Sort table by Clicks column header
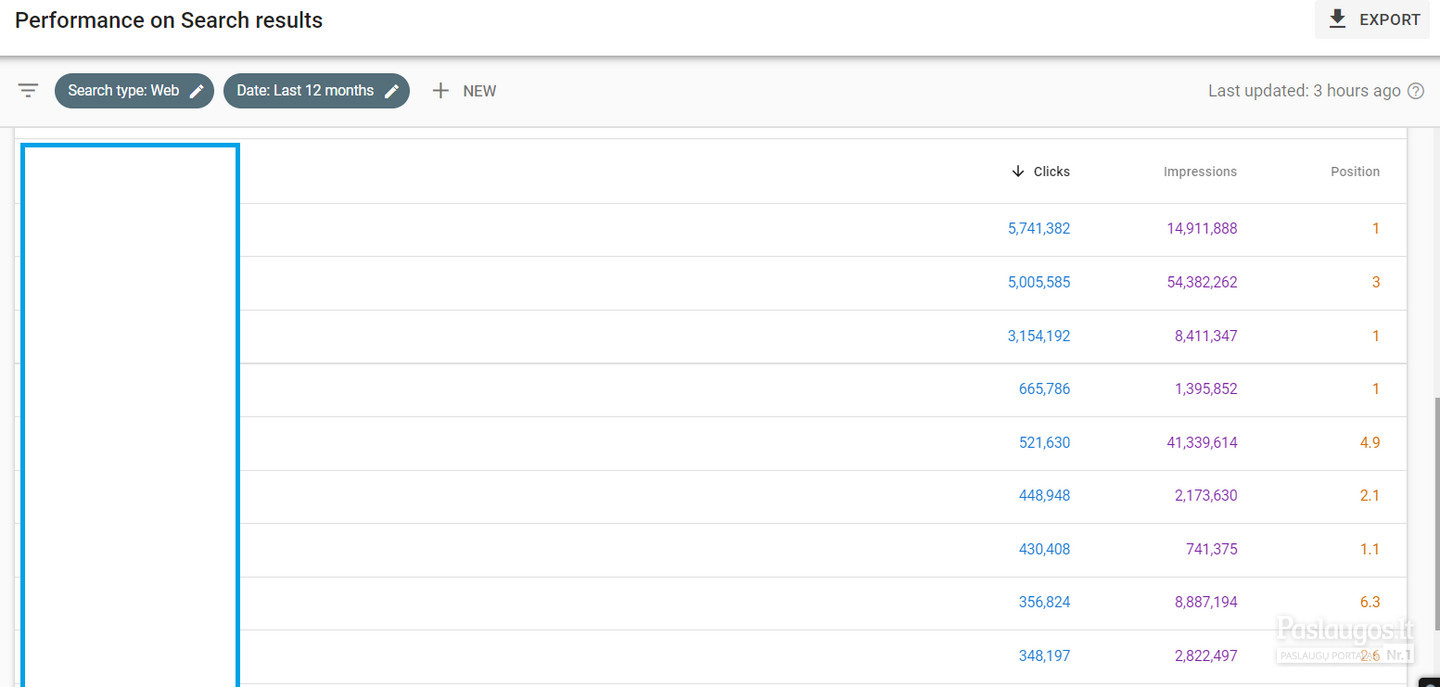1440x687 pixels. 1051,172
